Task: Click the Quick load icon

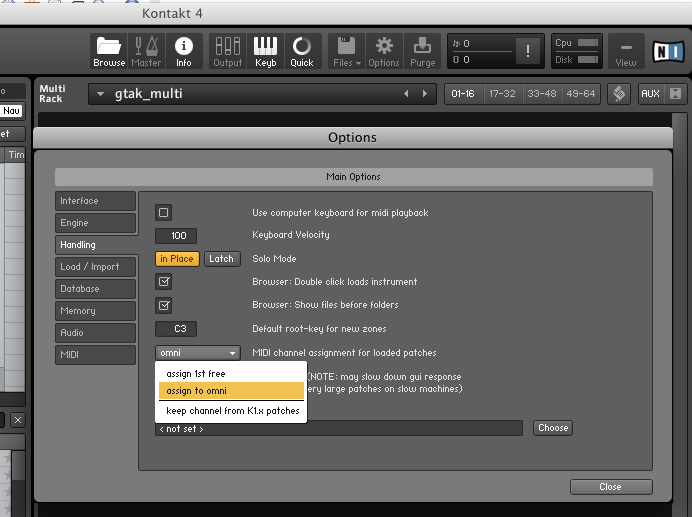Action: (x=301, y=50)
